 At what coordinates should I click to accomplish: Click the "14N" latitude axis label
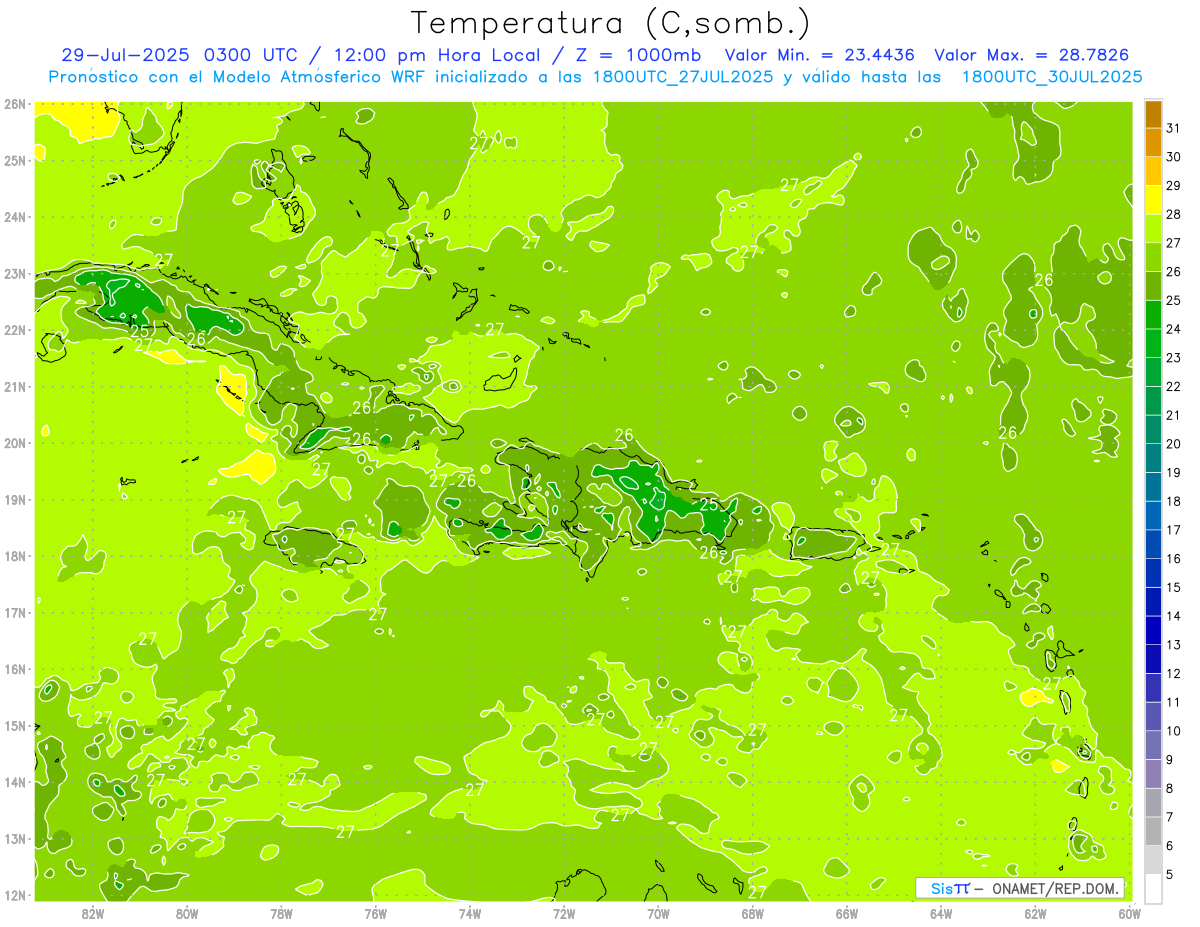point(14,782)
